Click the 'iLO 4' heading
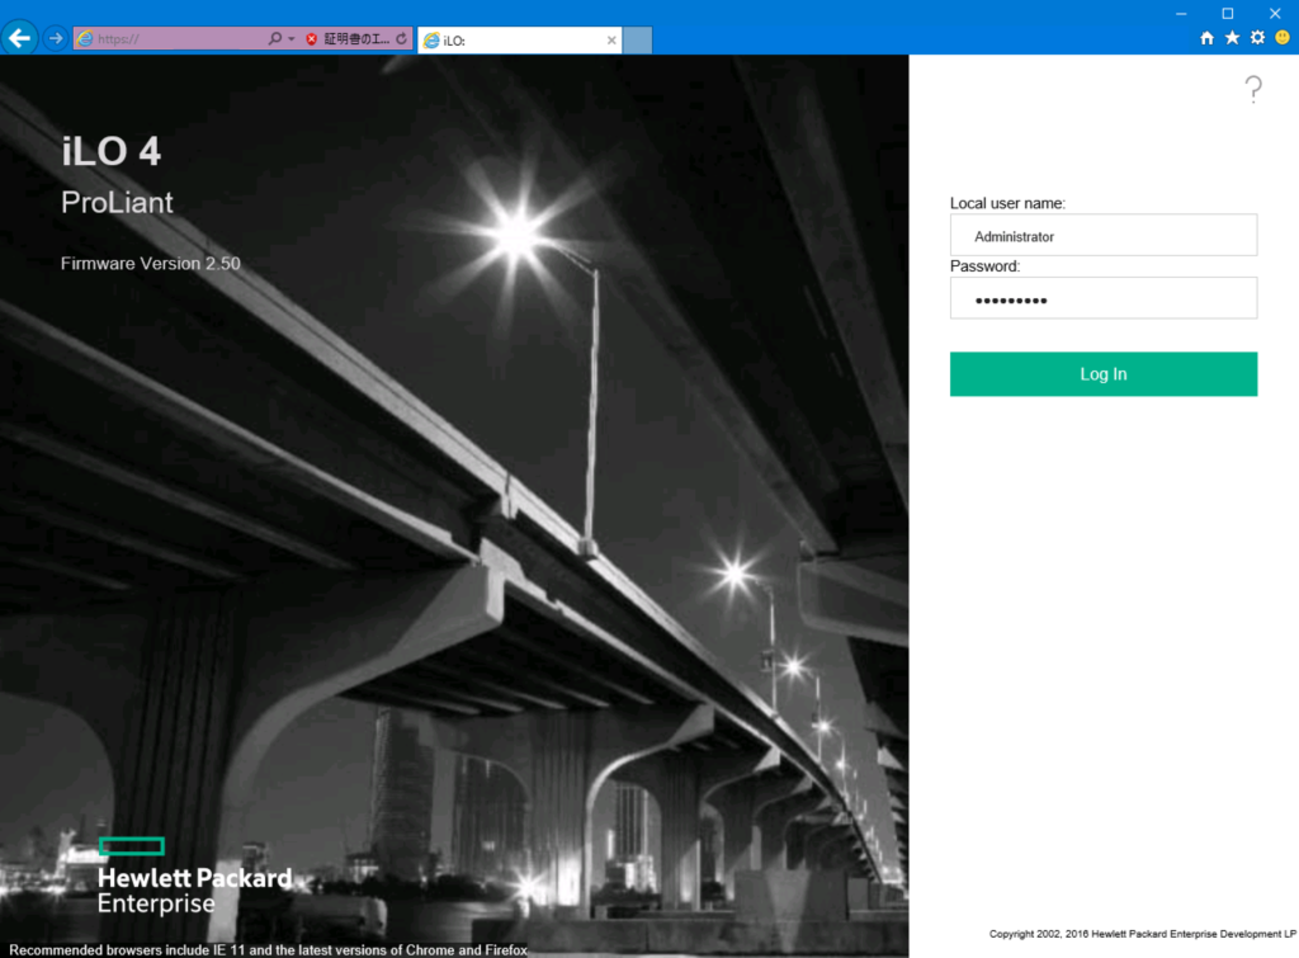Screen dimensions: 1299x958 pos(111,152)
